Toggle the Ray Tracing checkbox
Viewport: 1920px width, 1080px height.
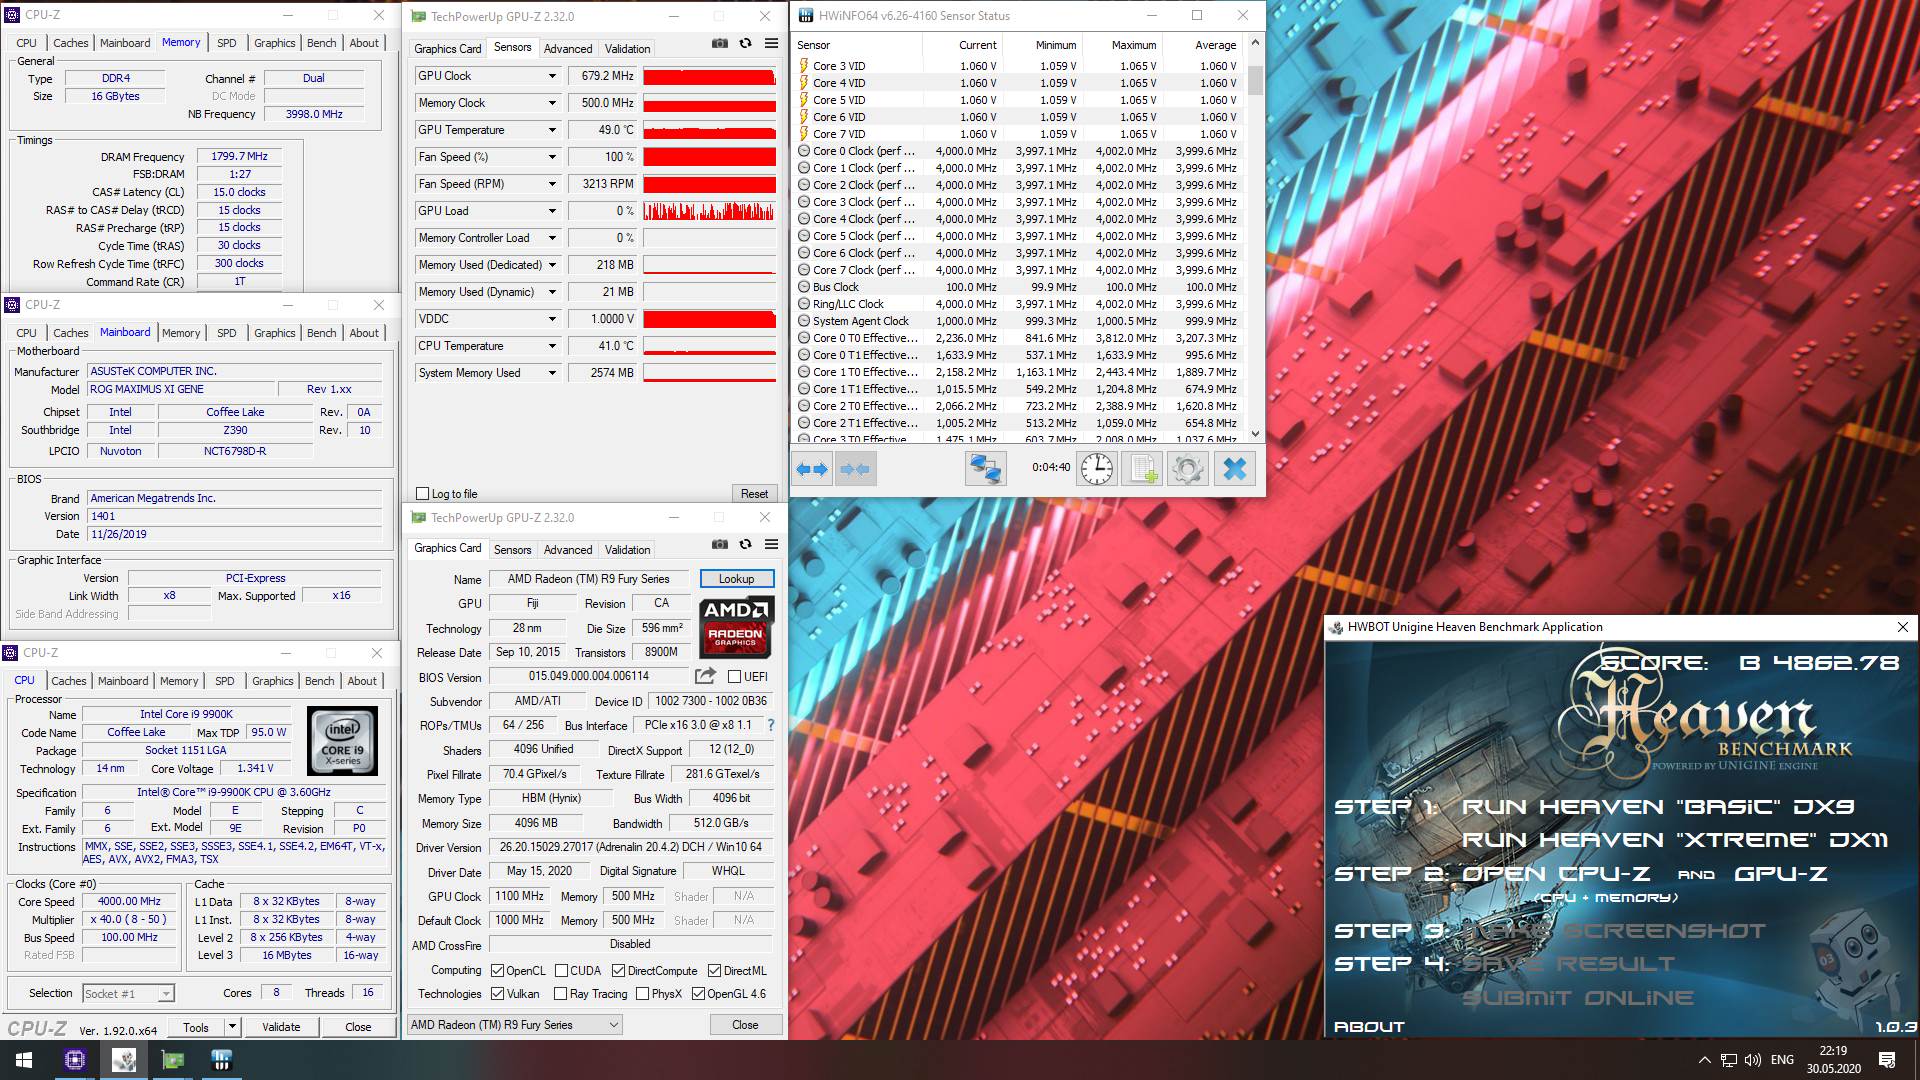tap(559, 994)
